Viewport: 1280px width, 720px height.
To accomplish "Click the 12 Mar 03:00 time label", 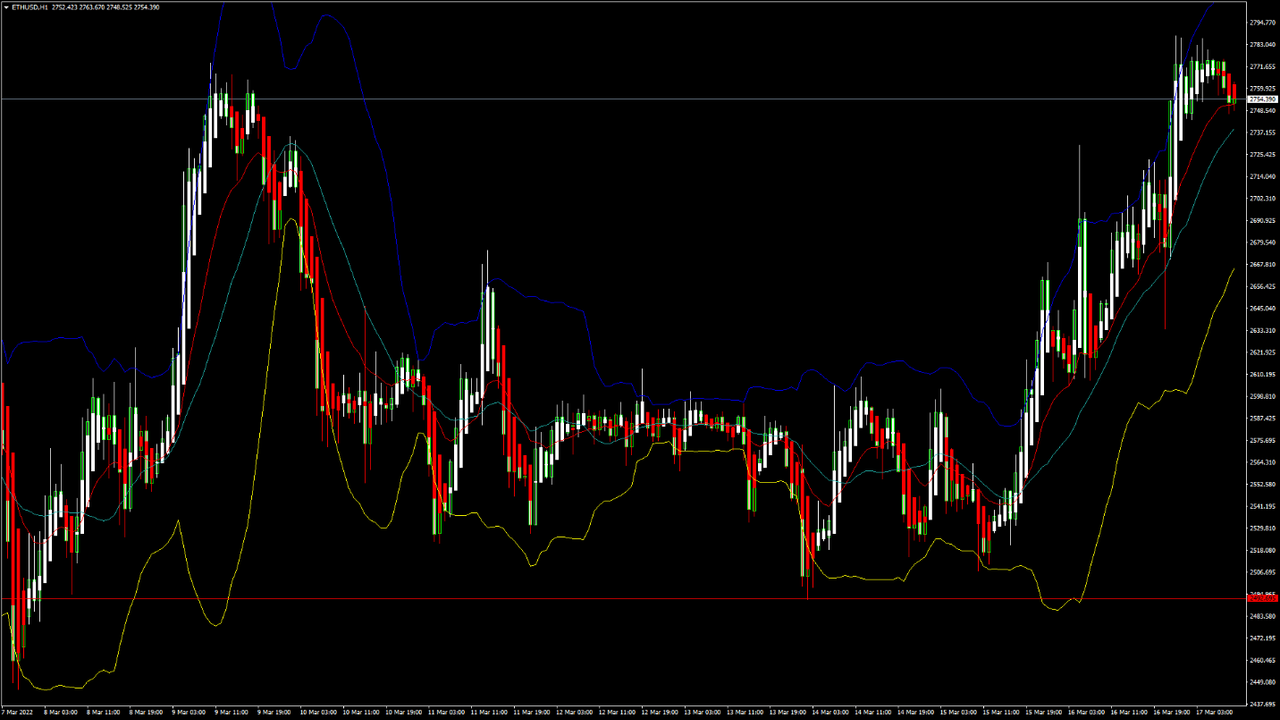I will 576,713.
